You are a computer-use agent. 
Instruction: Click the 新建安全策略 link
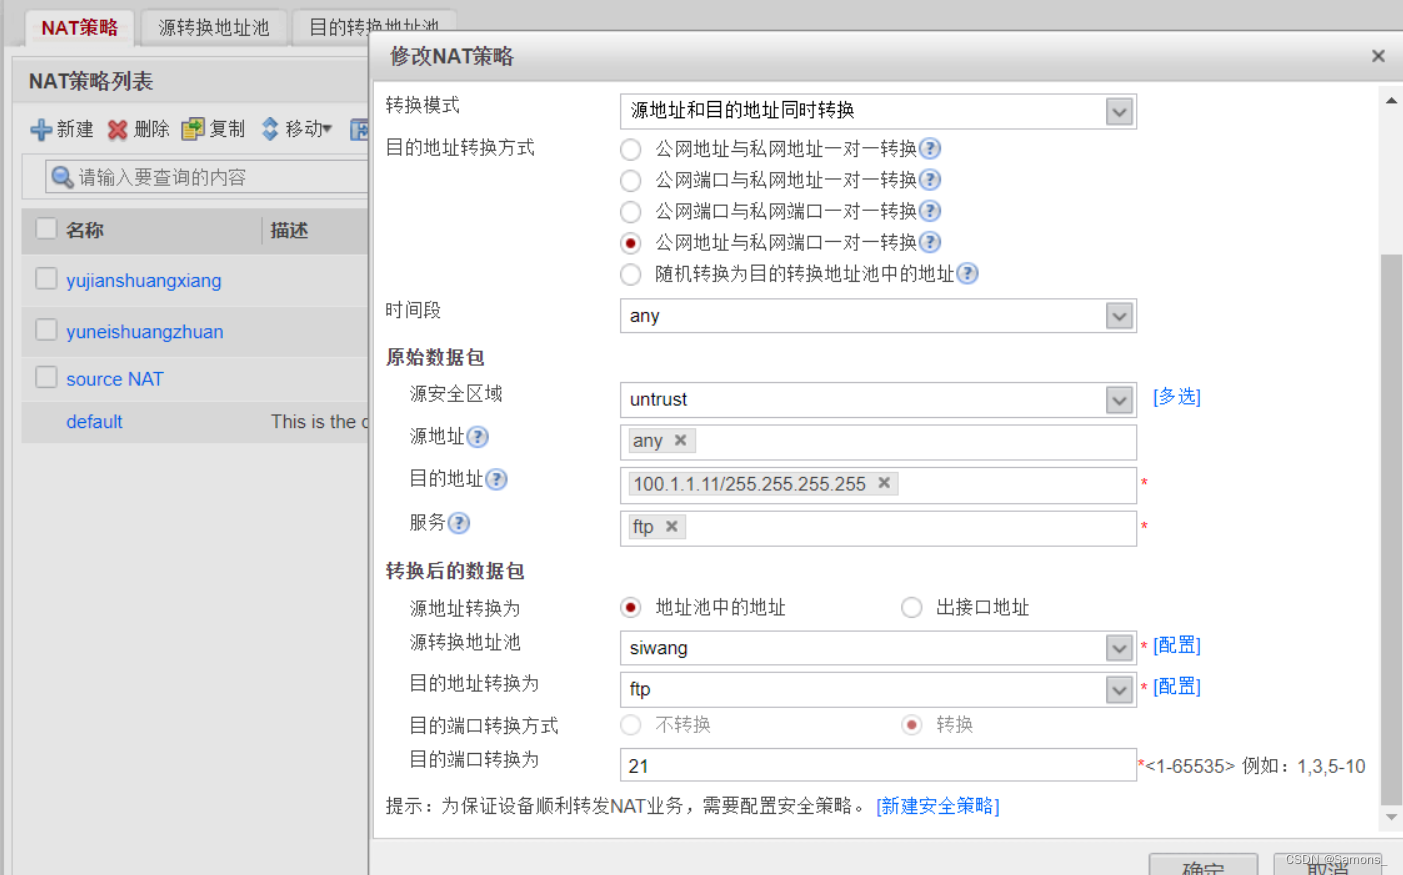pyautogui.click(x=937, y=806)
